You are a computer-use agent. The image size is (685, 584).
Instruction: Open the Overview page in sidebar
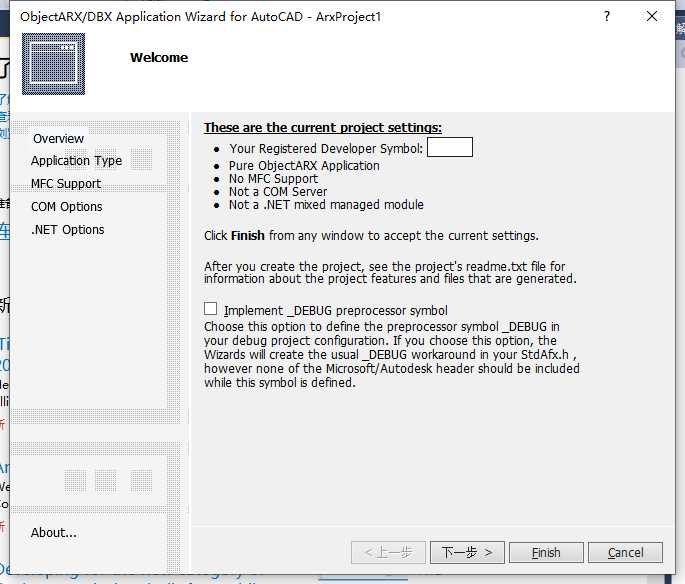59,138
